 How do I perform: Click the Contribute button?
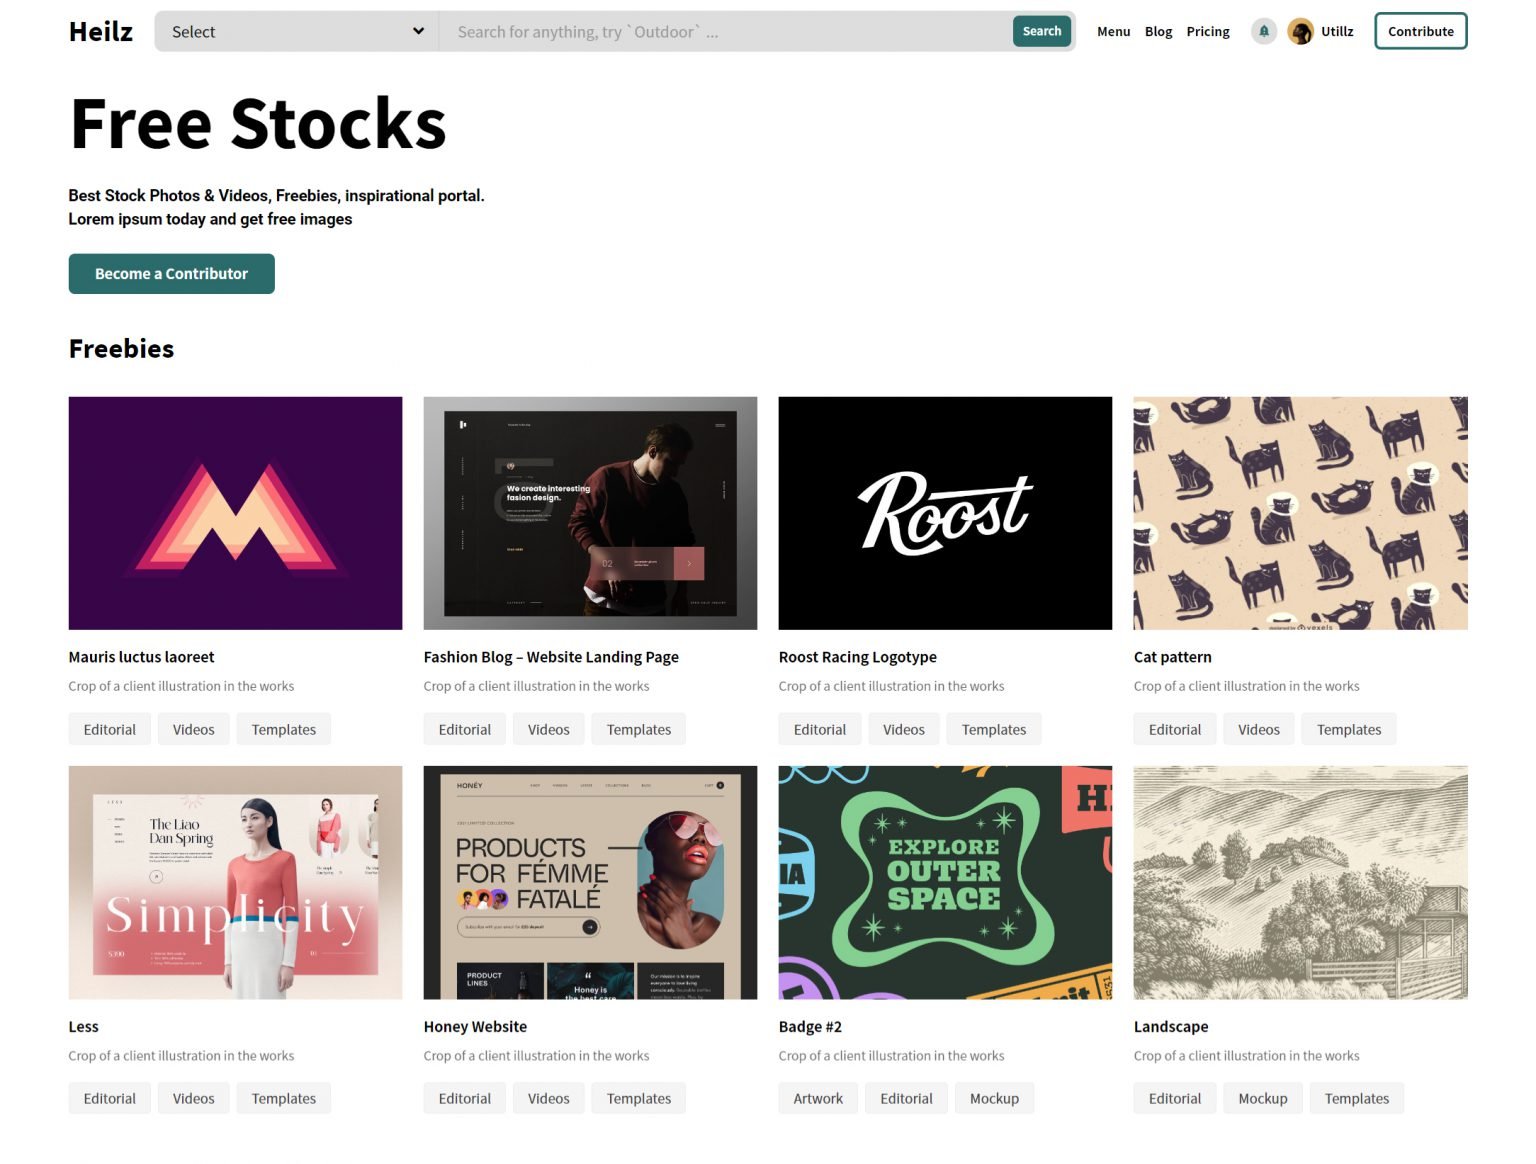(x=1420, y=32)
